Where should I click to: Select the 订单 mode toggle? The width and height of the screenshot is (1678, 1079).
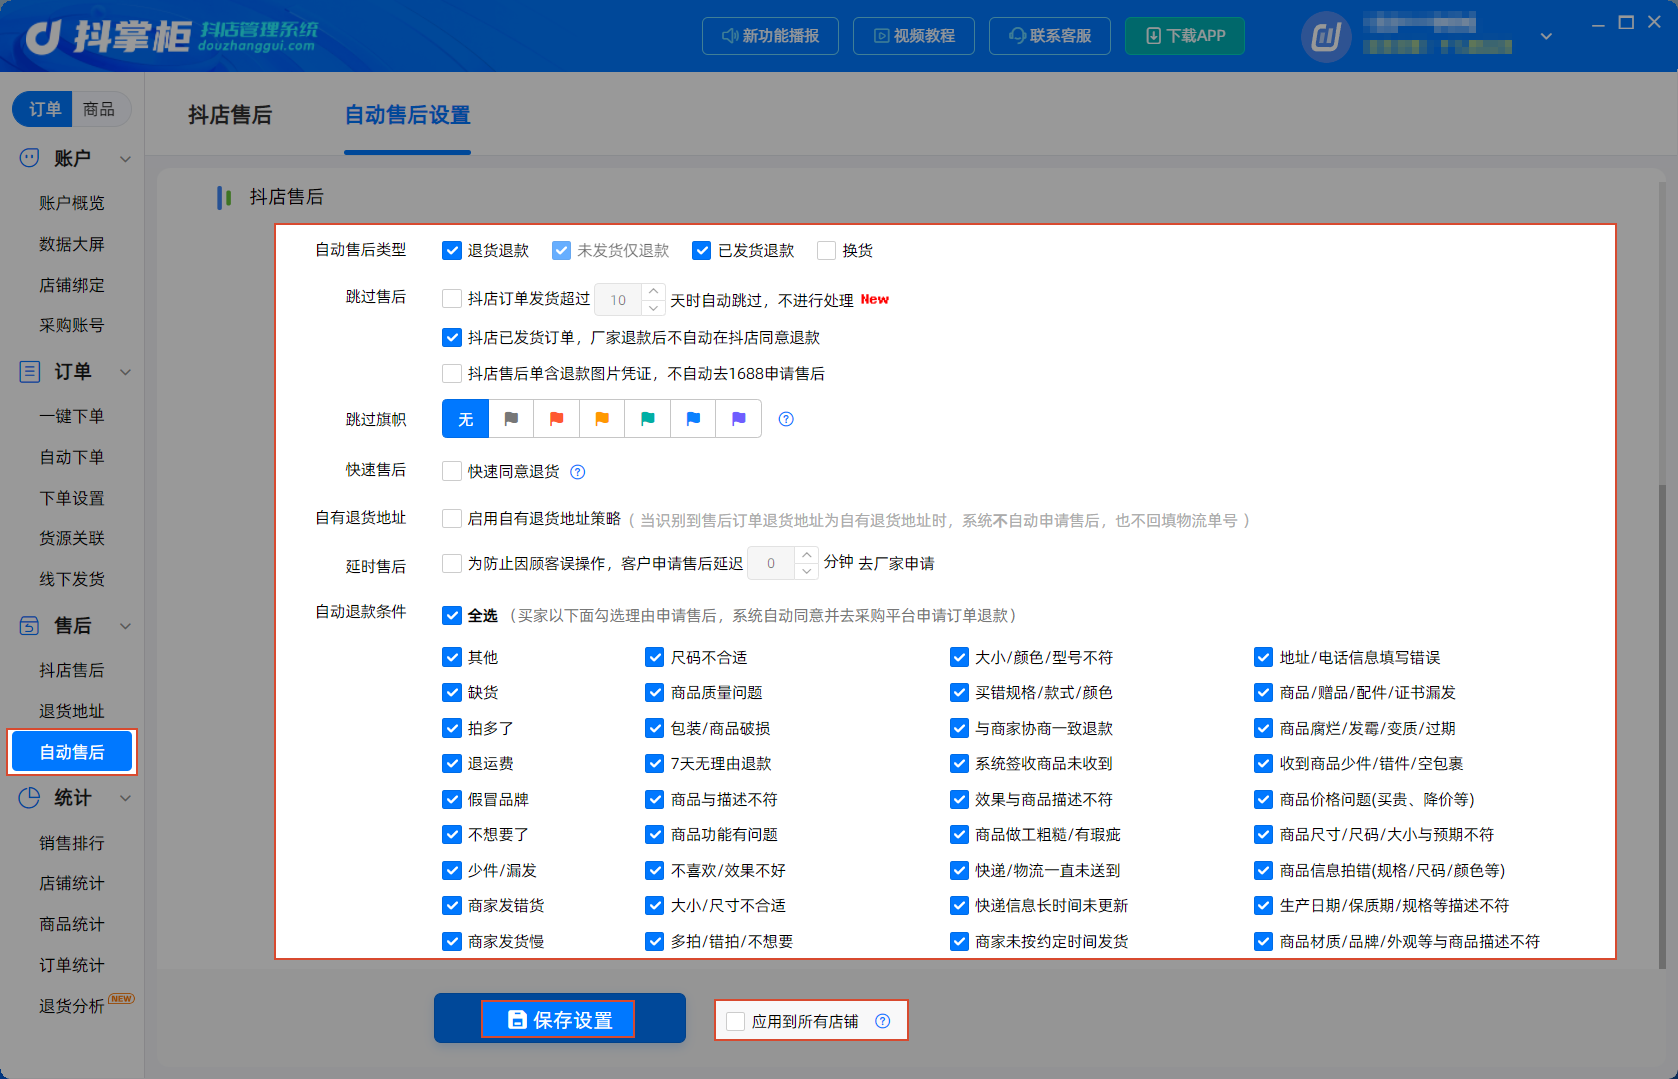point(44,109)
